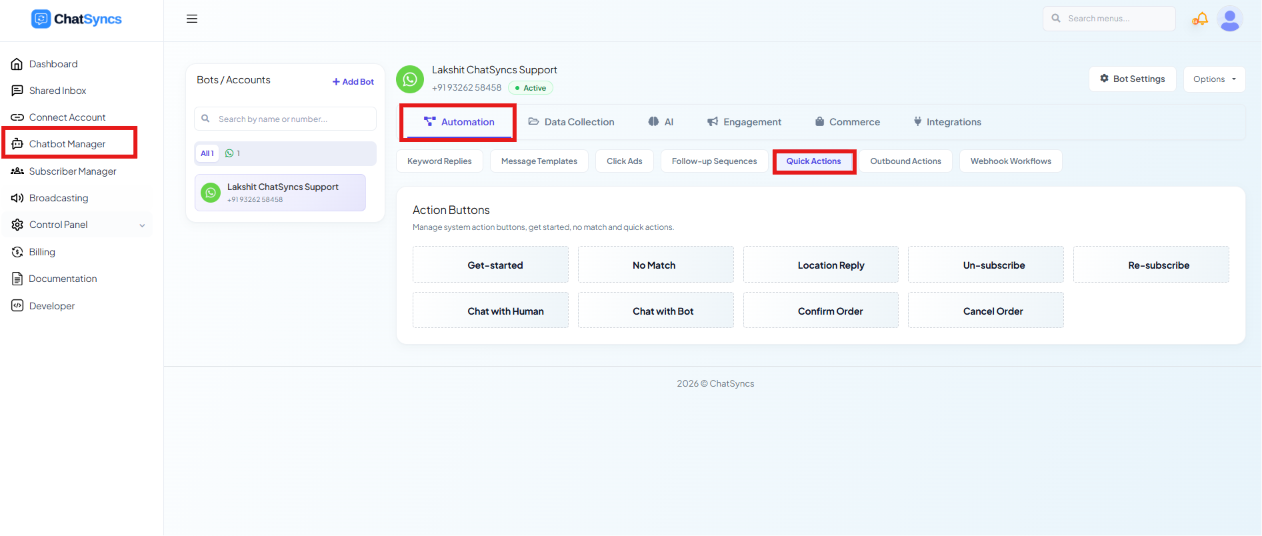The height and width of the screenshot is (536, 1262).
Task: Switch to the Automation tab
Action: 459,122
